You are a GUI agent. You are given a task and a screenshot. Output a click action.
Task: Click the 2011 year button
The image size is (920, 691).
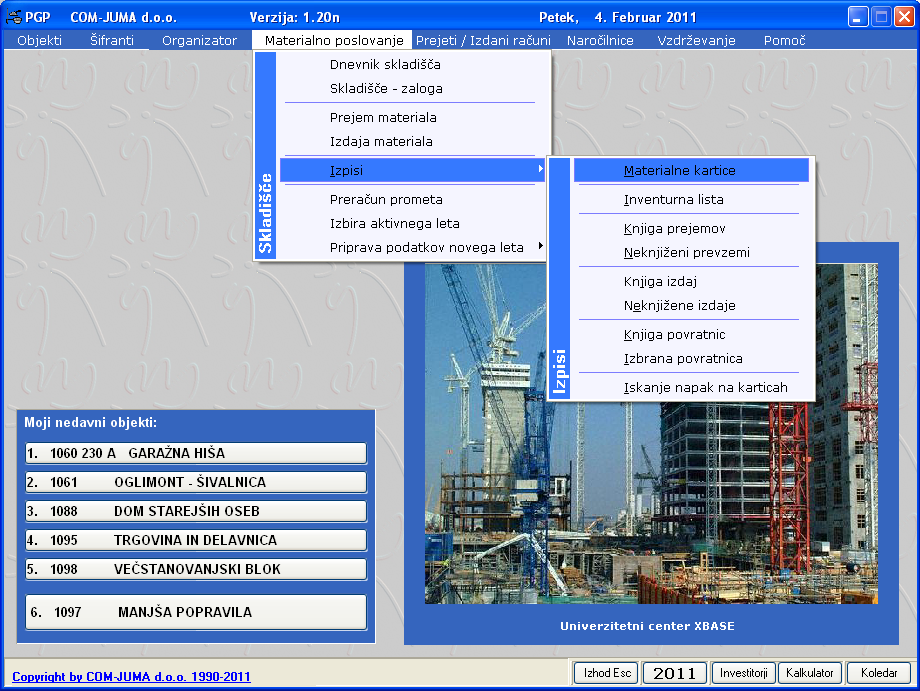(x=674, y=673)
